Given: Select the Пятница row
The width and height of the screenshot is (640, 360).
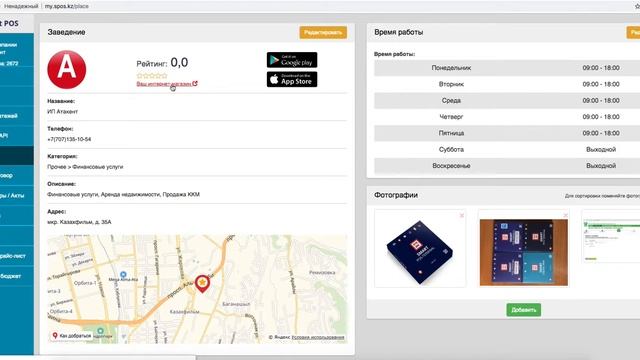Looking at the screenshot, I should tap(507, 133).
